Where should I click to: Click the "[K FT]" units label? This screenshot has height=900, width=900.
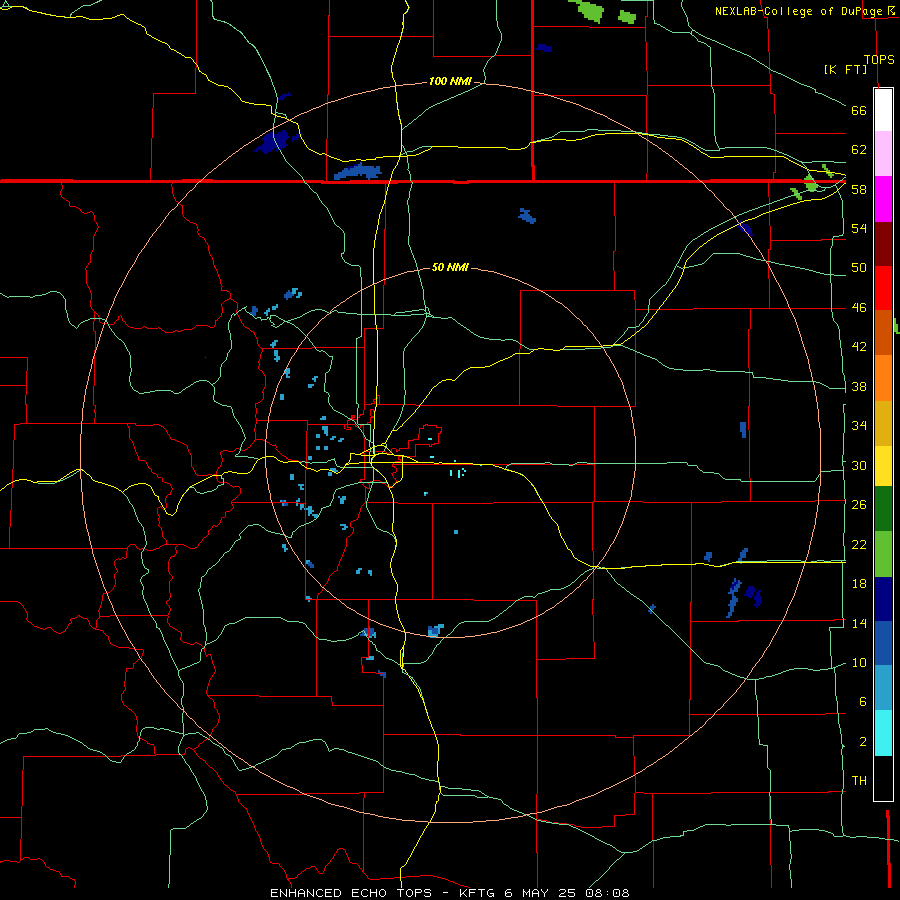[845, 69]
